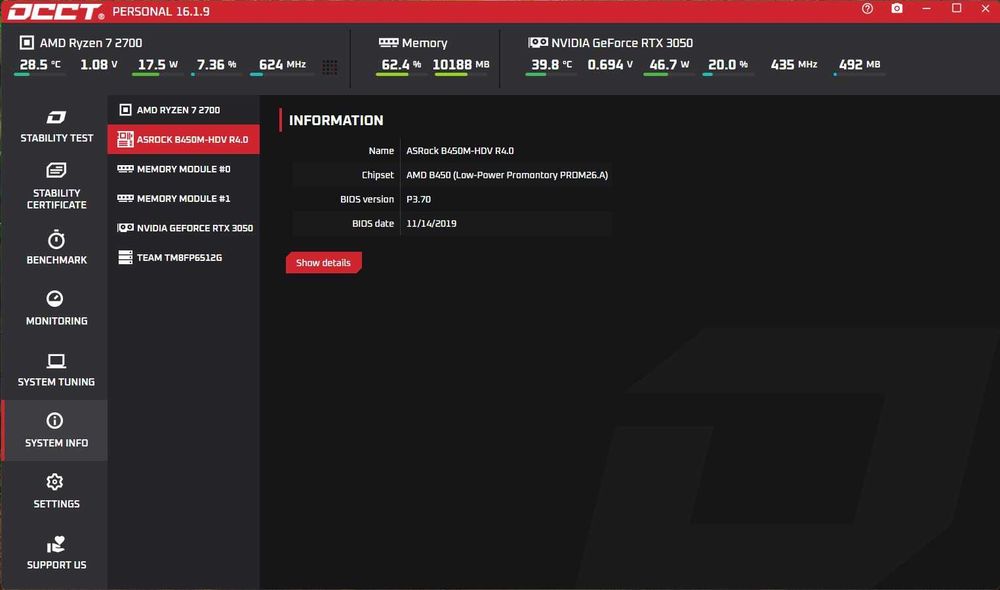Viewport: 1000px width, 590px height.
Task: Select Memory Module #0 entry
Action: click(x=184, y=169)
